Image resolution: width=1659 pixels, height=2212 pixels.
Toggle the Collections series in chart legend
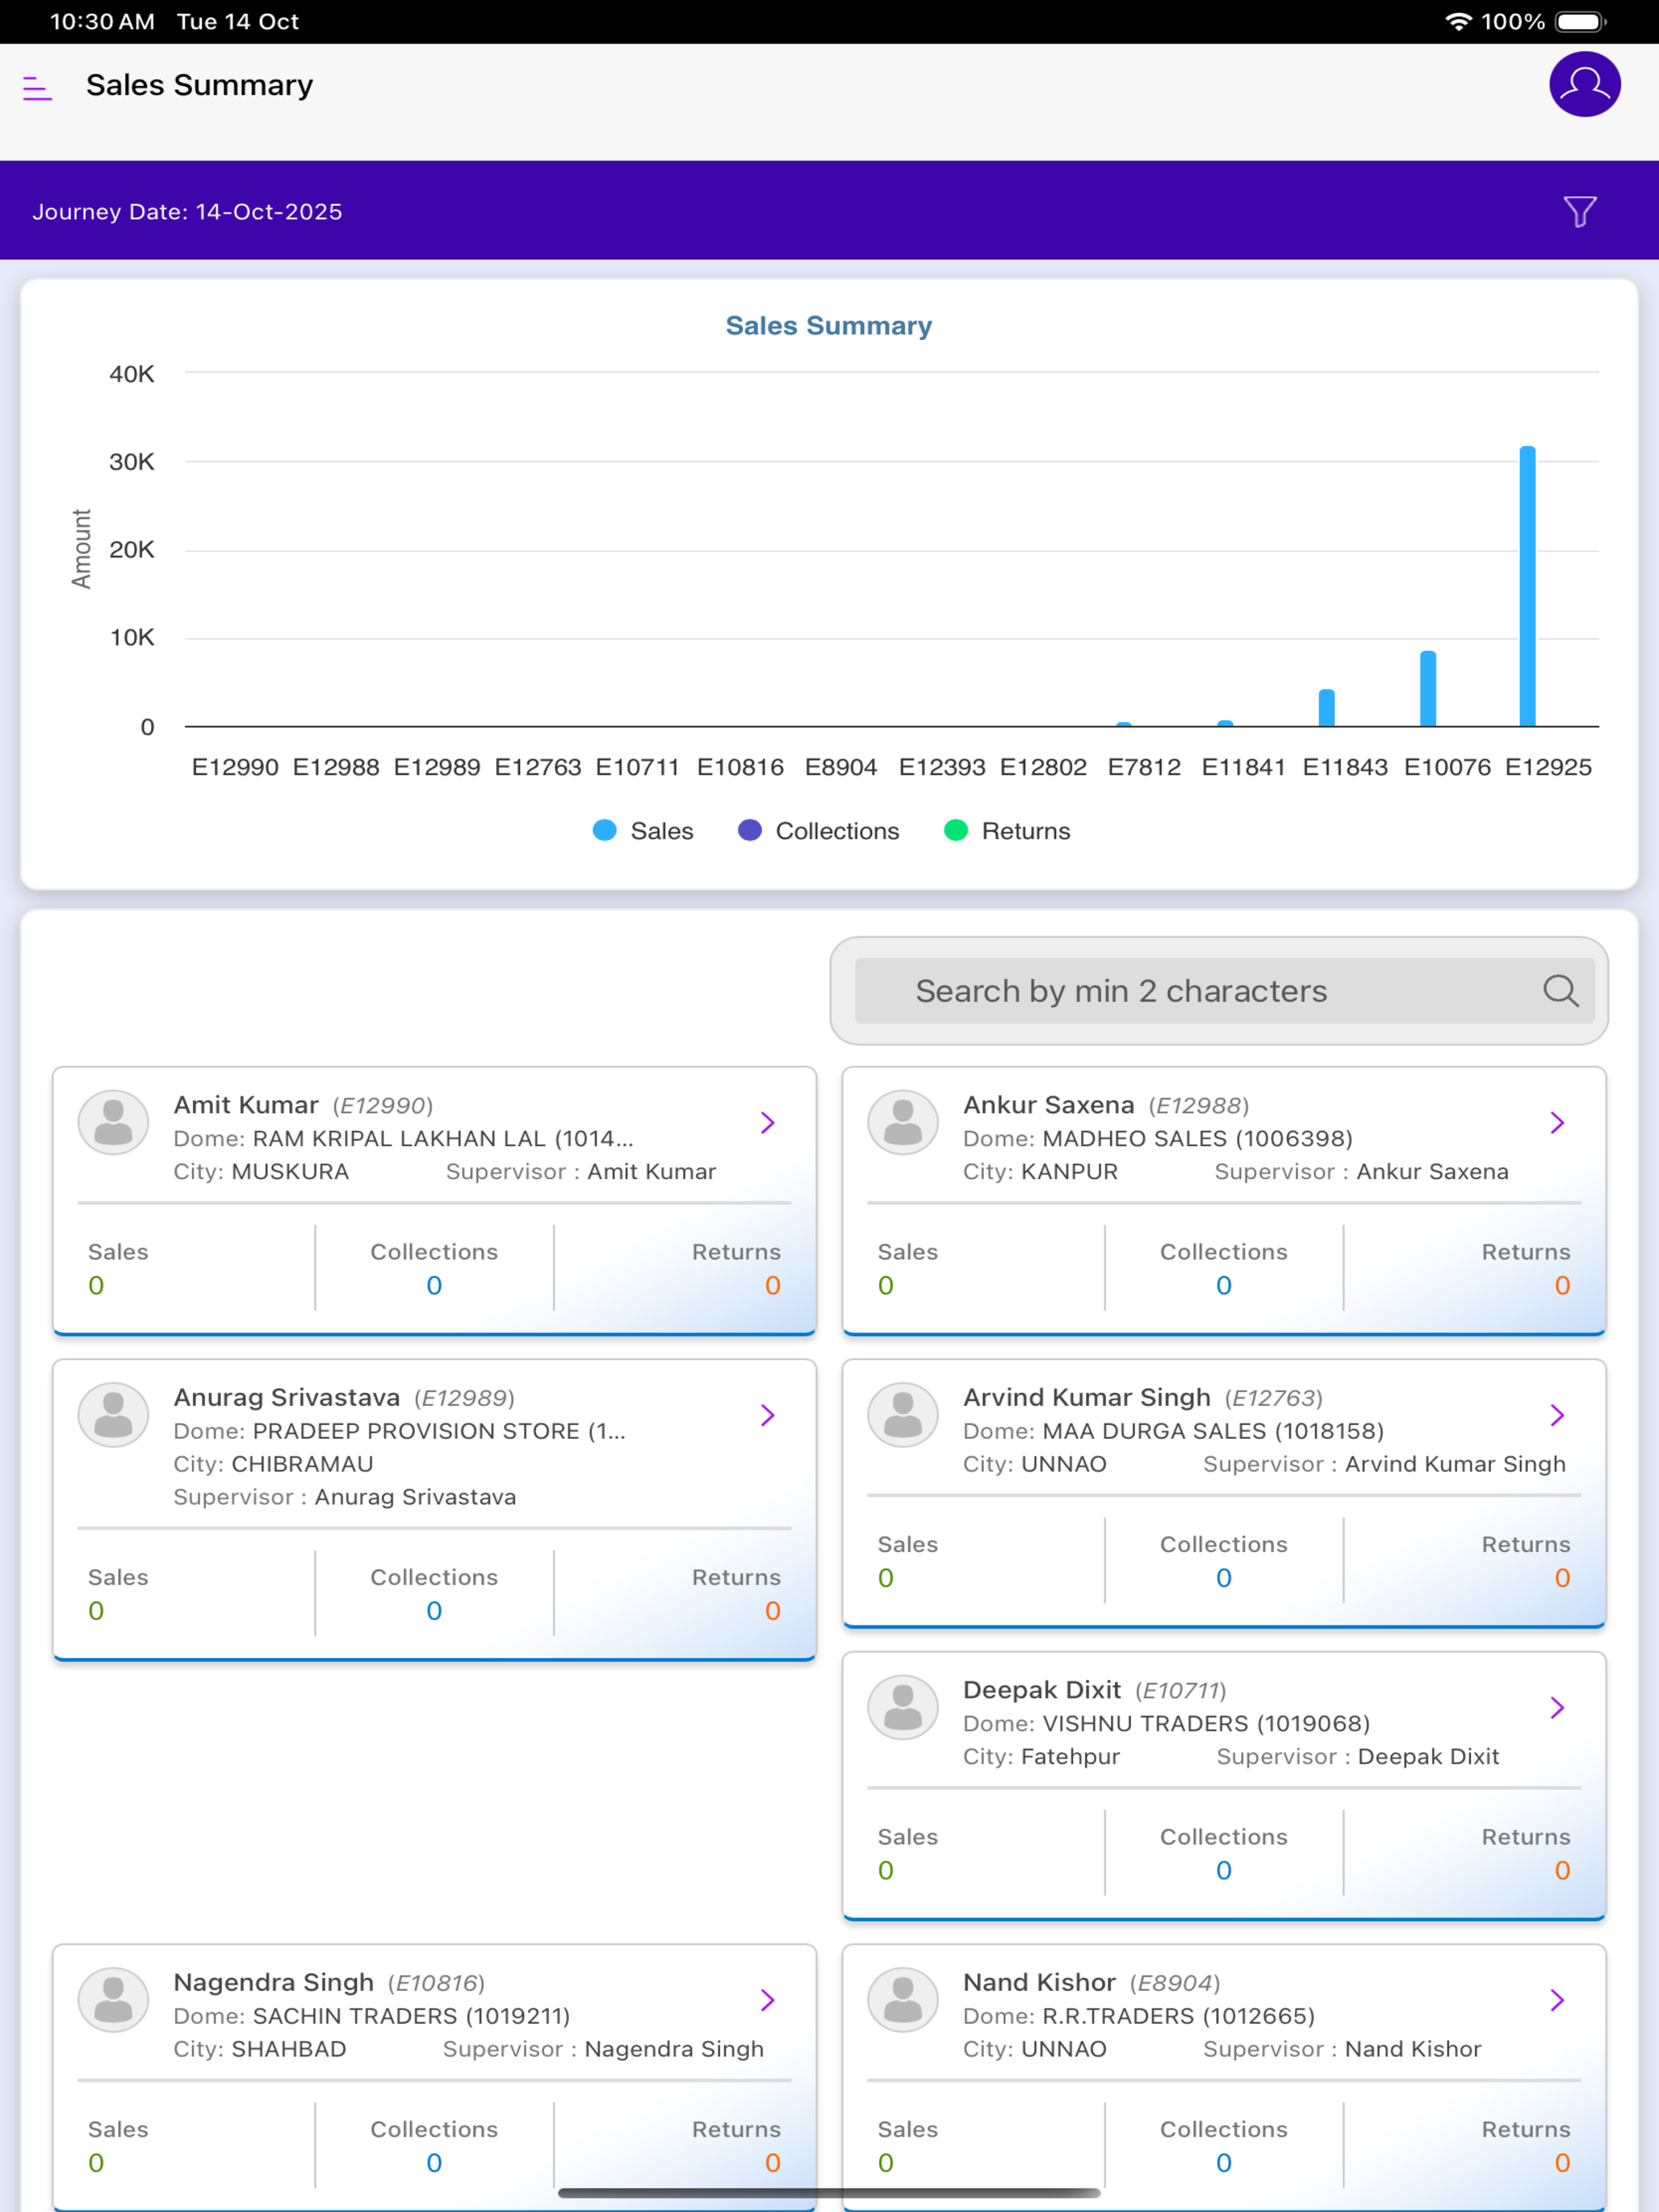point(818,830)
